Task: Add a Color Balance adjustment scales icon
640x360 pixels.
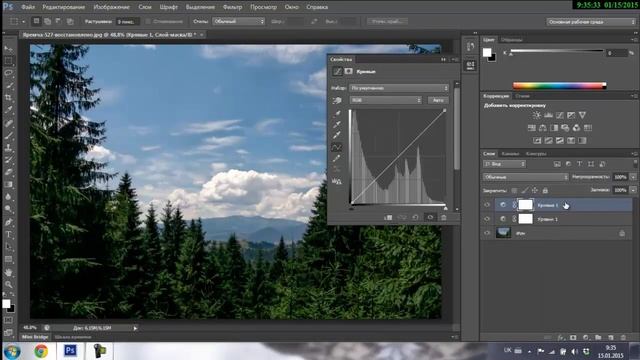Action: (542, 128)
